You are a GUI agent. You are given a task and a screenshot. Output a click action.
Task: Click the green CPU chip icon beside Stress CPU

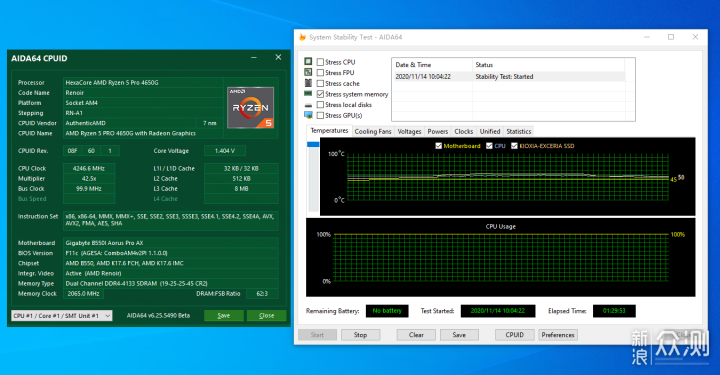(308, 62)
